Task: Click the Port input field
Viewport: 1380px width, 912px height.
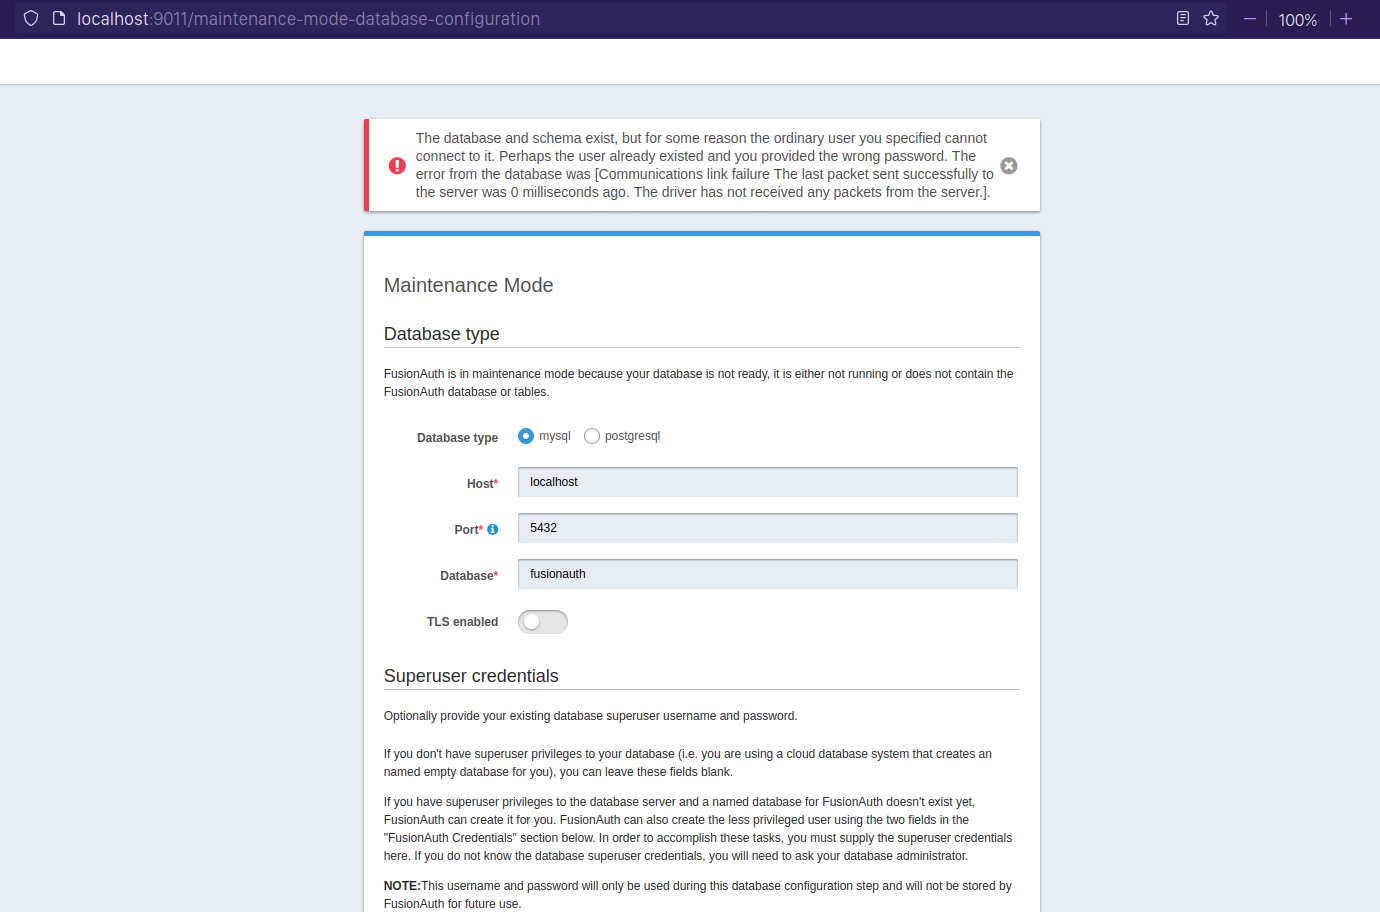Action: click(768, 528)
